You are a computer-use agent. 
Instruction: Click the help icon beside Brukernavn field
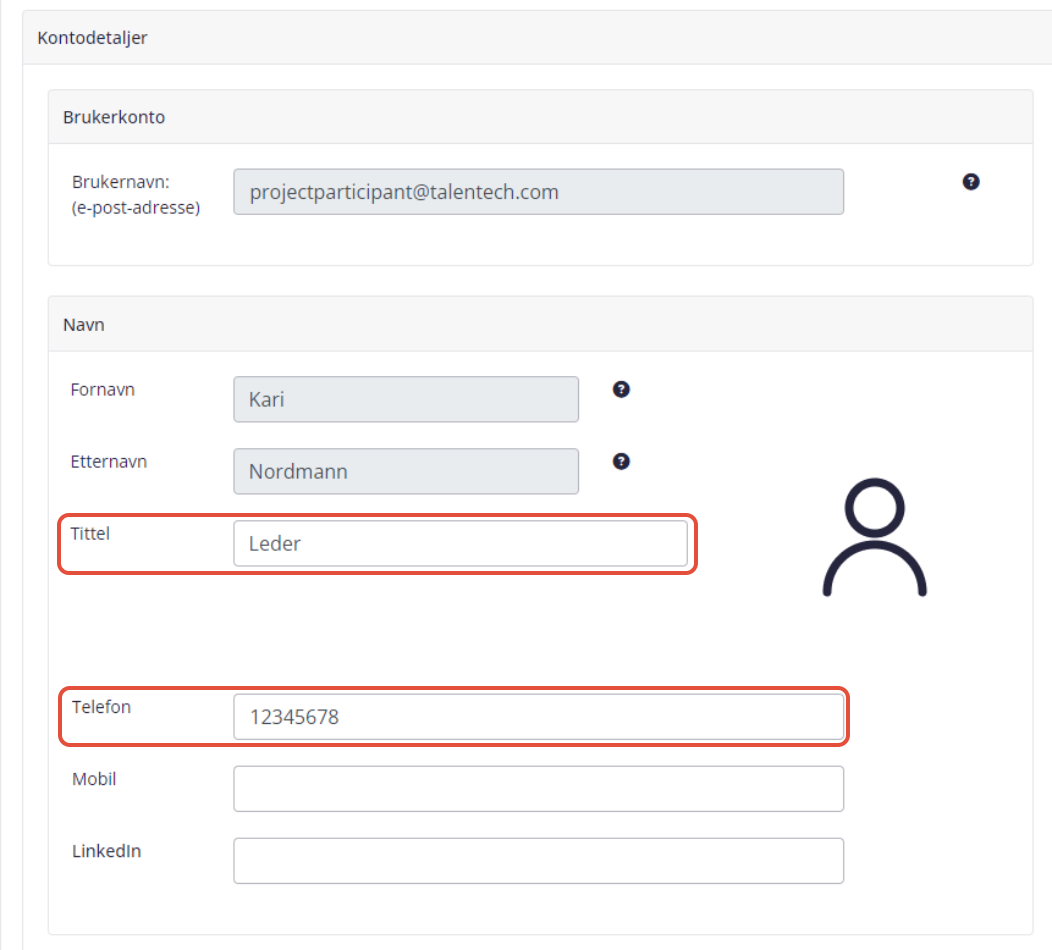[970, 182]
